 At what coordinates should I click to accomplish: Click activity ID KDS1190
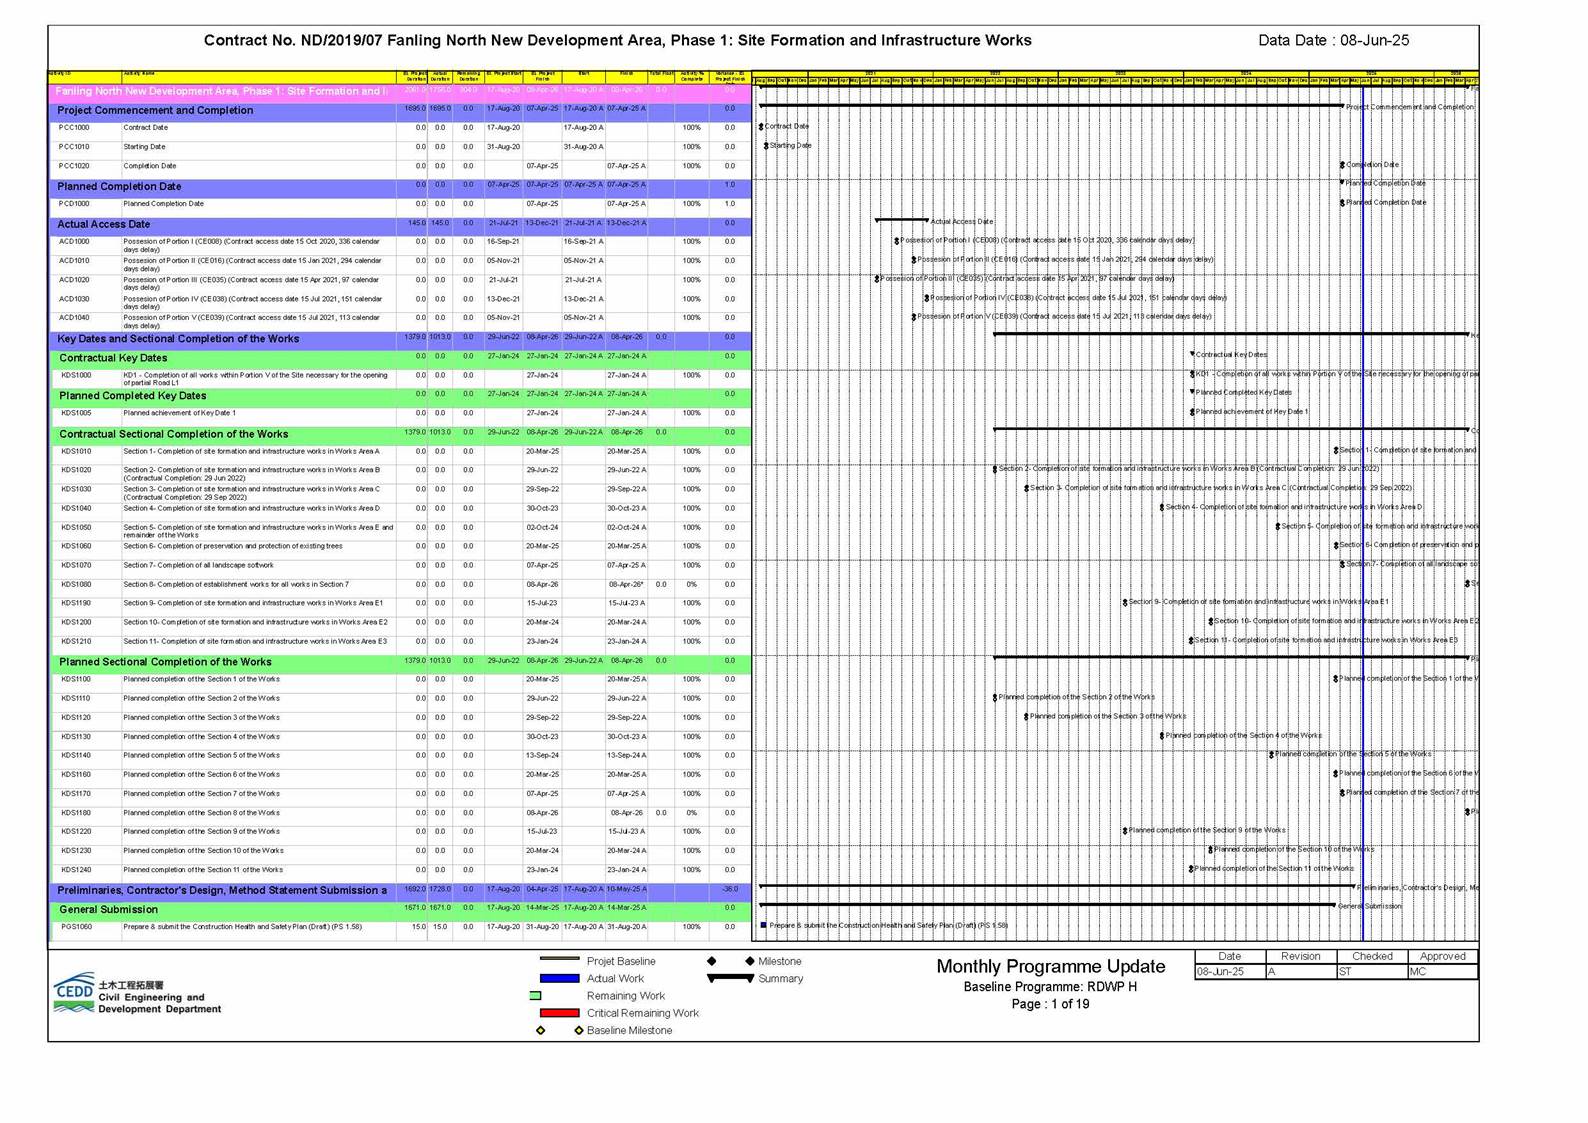click(x=76, y=604)
